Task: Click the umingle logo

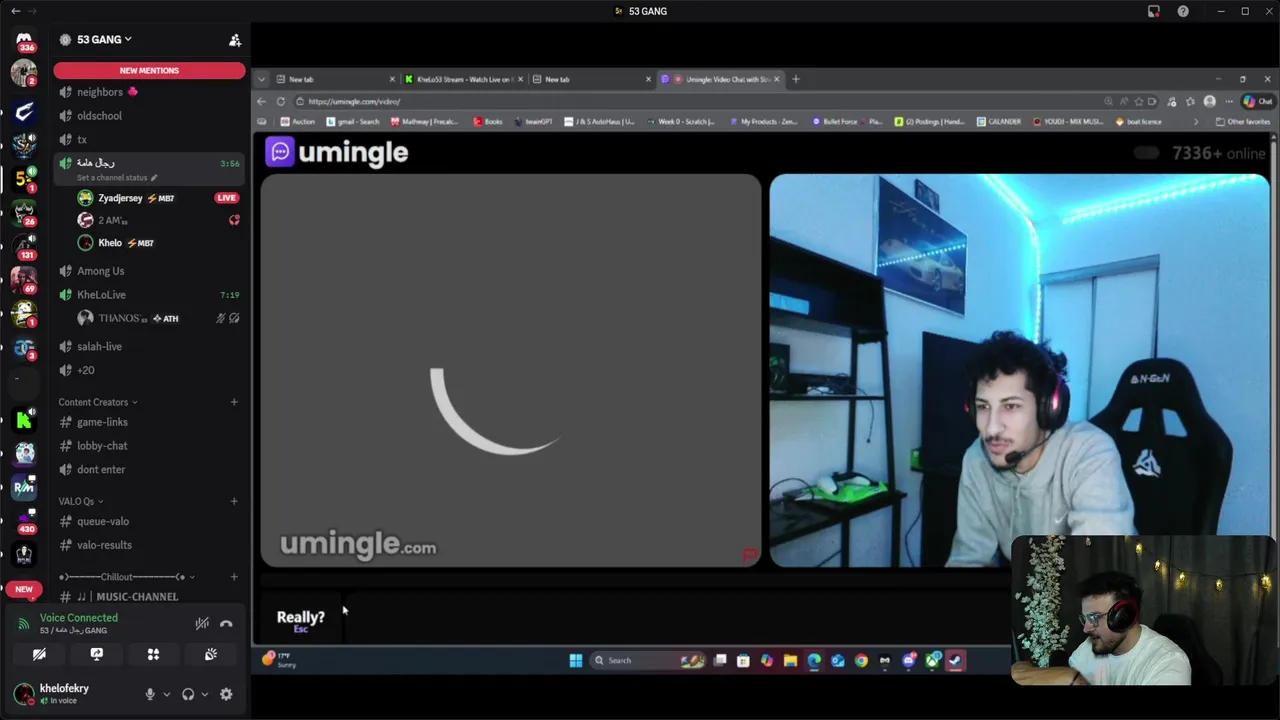Action: [x=338, y=153]
